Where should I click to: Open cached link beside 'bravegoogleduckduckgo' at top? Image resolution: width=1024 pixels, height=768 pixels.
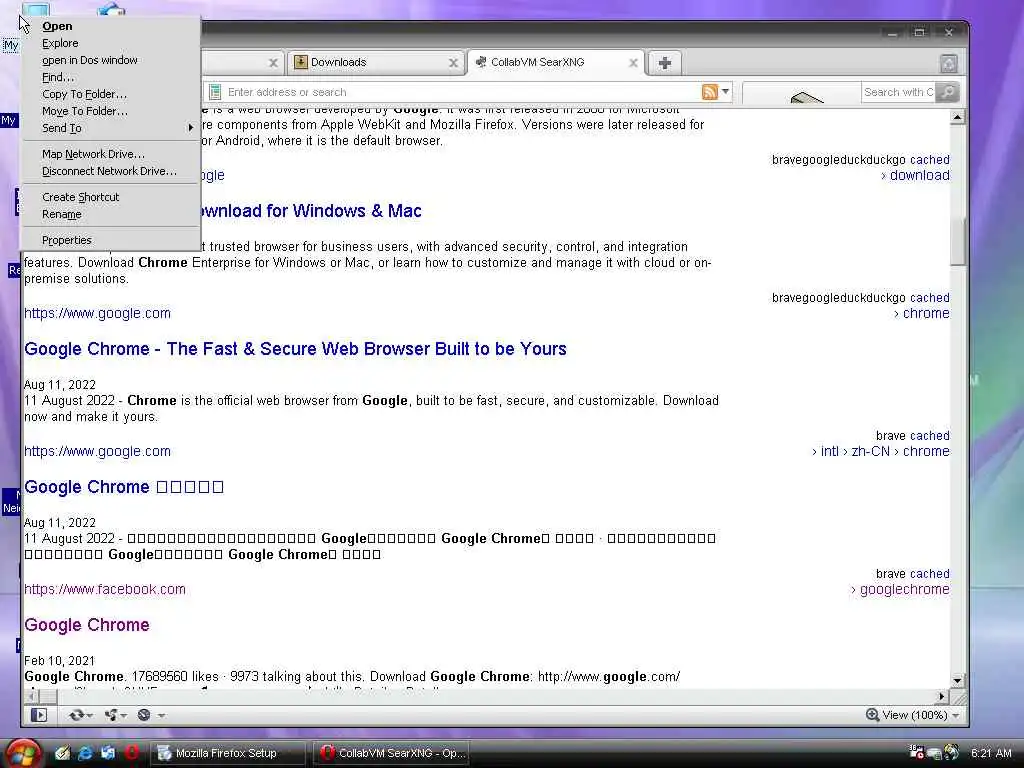pos(930,159)
